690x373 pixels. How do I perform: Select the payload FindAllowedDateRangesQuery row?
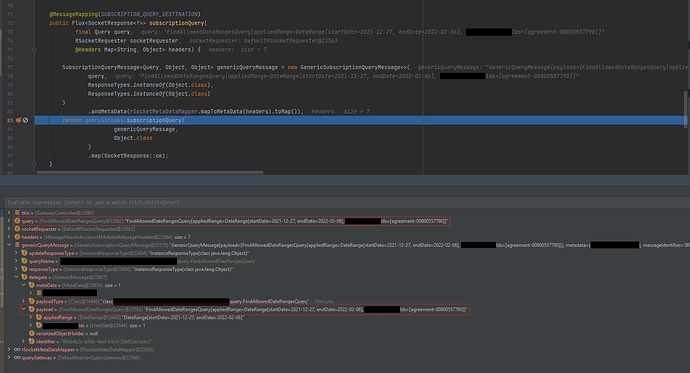(245, 309)
